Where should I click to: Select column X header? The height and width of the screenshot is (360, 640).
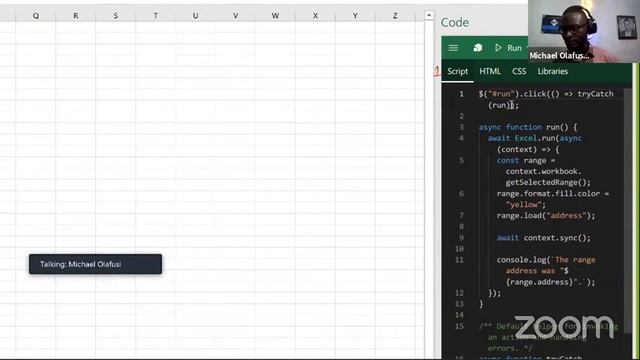tap(315, 16)
